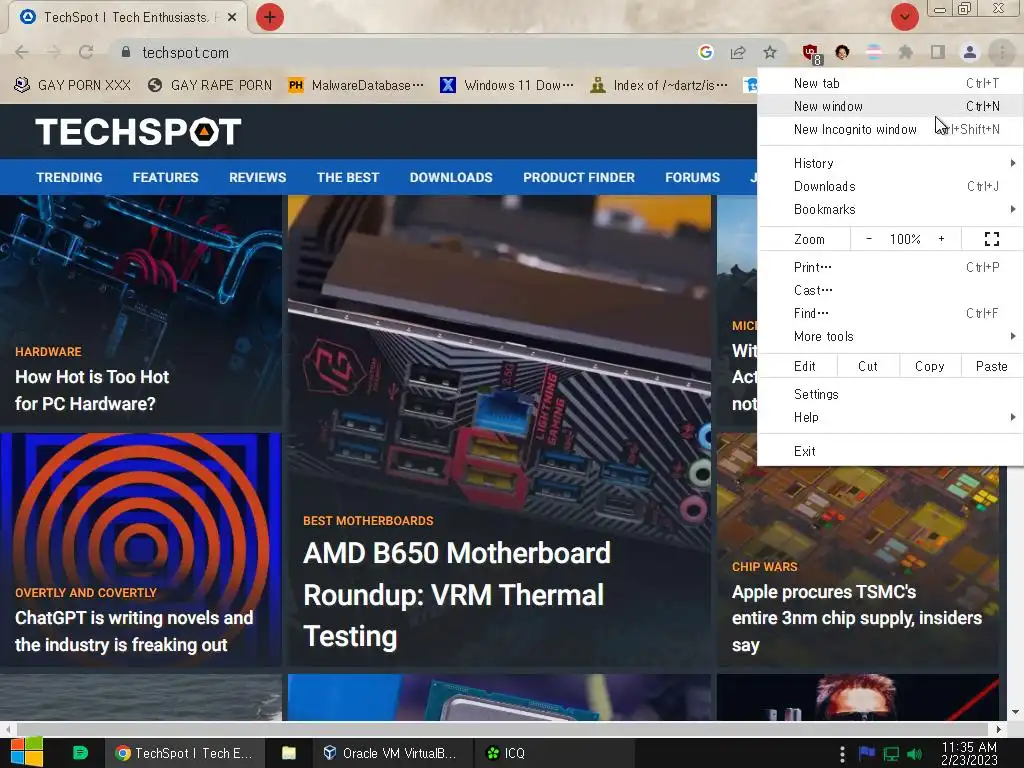Expand the History submenu
The image size is (1024, 768).
(x=890, y=163)
